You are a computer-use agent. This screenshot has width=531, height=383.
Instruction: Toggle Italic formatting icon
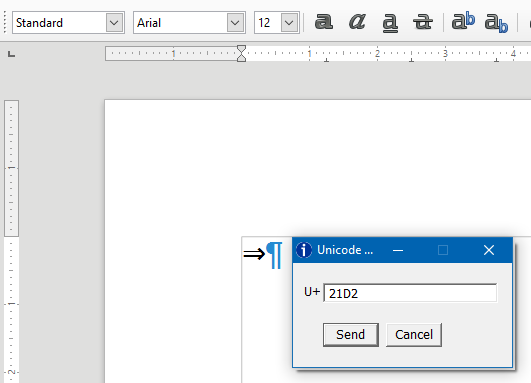[357, 22]
